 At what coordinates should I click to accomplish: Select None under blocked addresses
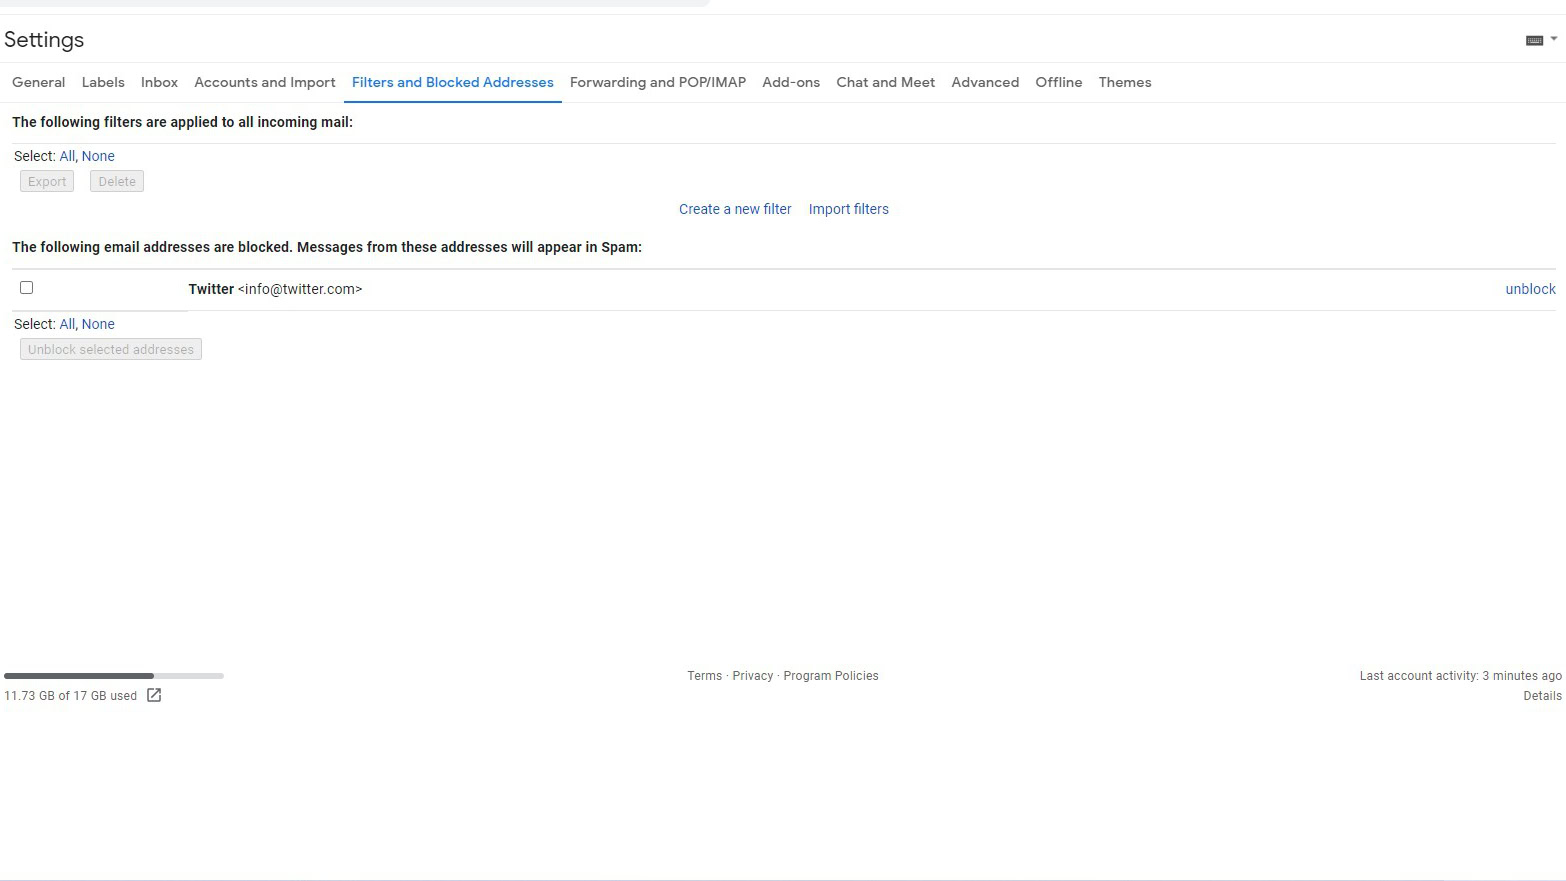point(98,324)
